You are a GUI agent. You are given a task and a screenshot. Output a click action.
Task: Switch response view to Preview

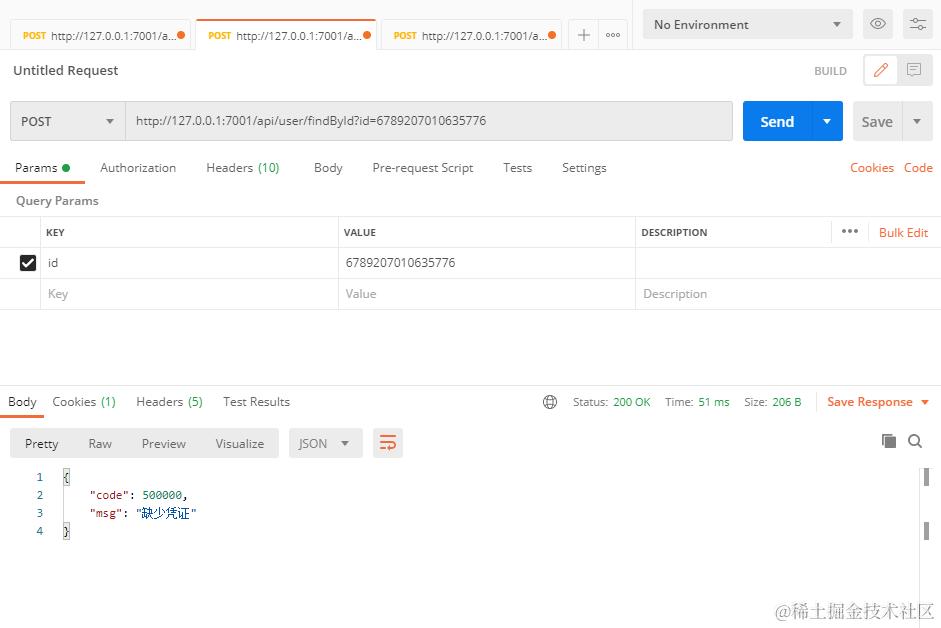(x=163, y=443)
